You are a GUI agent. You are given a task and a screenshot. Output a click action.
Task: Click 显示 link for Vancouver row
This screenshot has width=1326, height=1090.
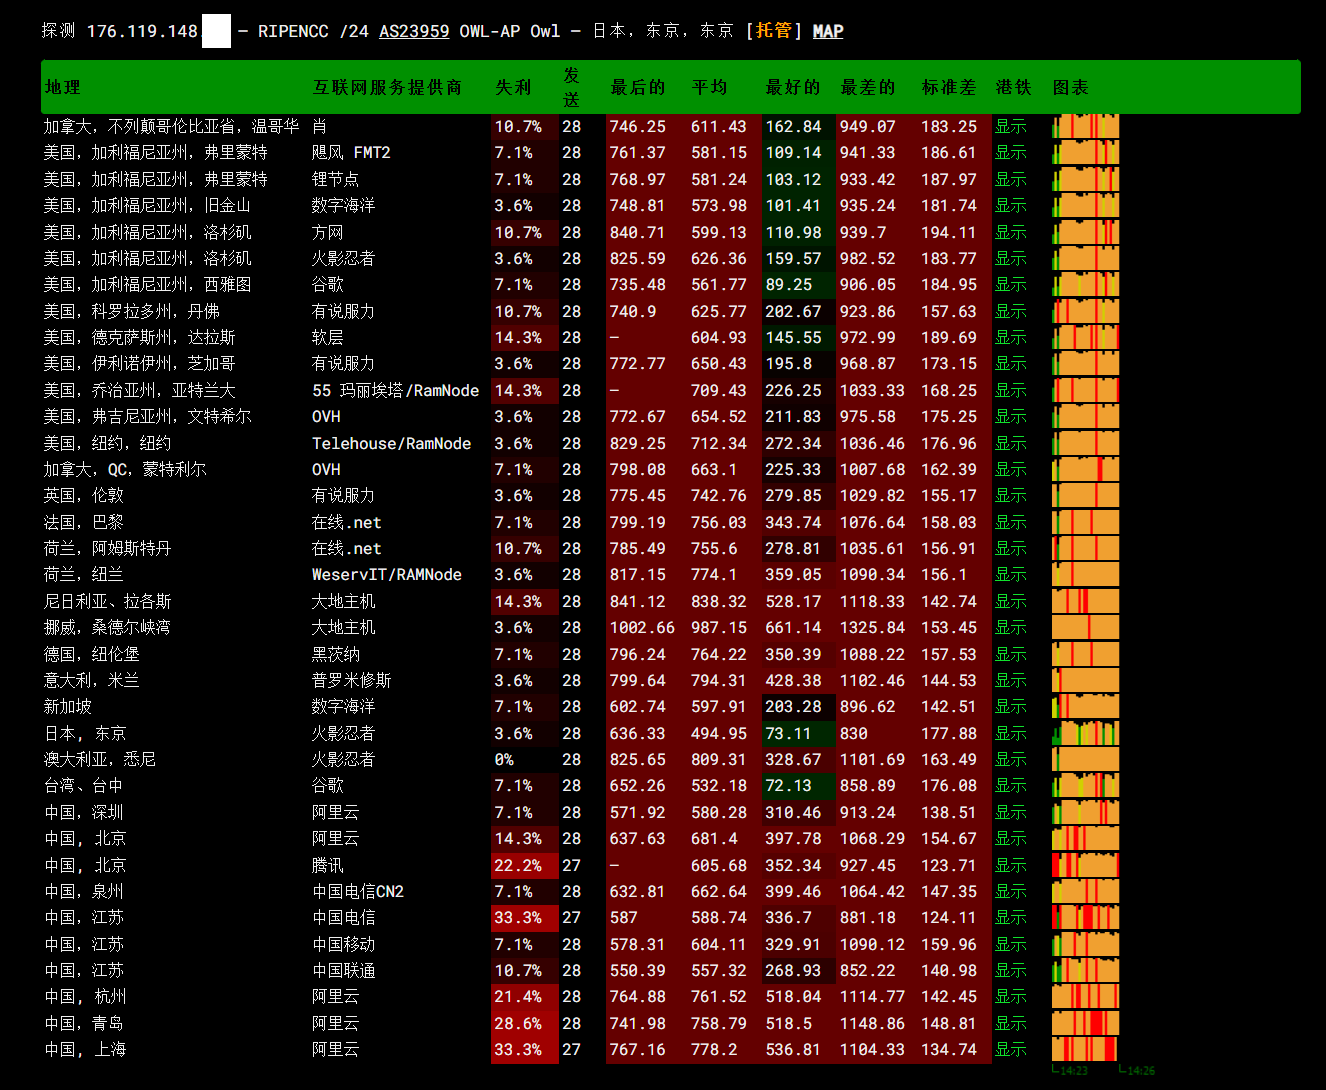[1010, 126]
